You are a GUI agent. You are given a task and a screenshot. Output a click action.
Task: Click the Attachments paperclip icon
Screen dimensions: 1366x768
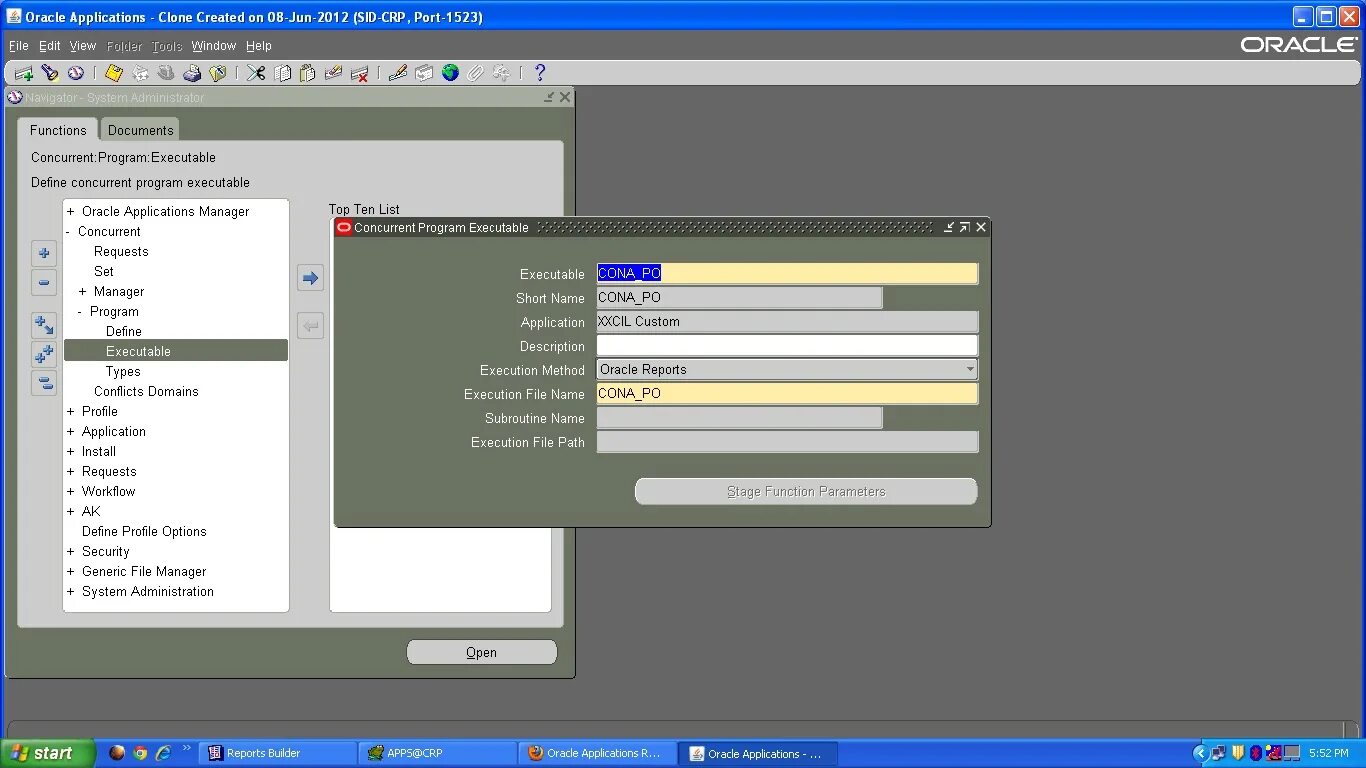point(475,73)
